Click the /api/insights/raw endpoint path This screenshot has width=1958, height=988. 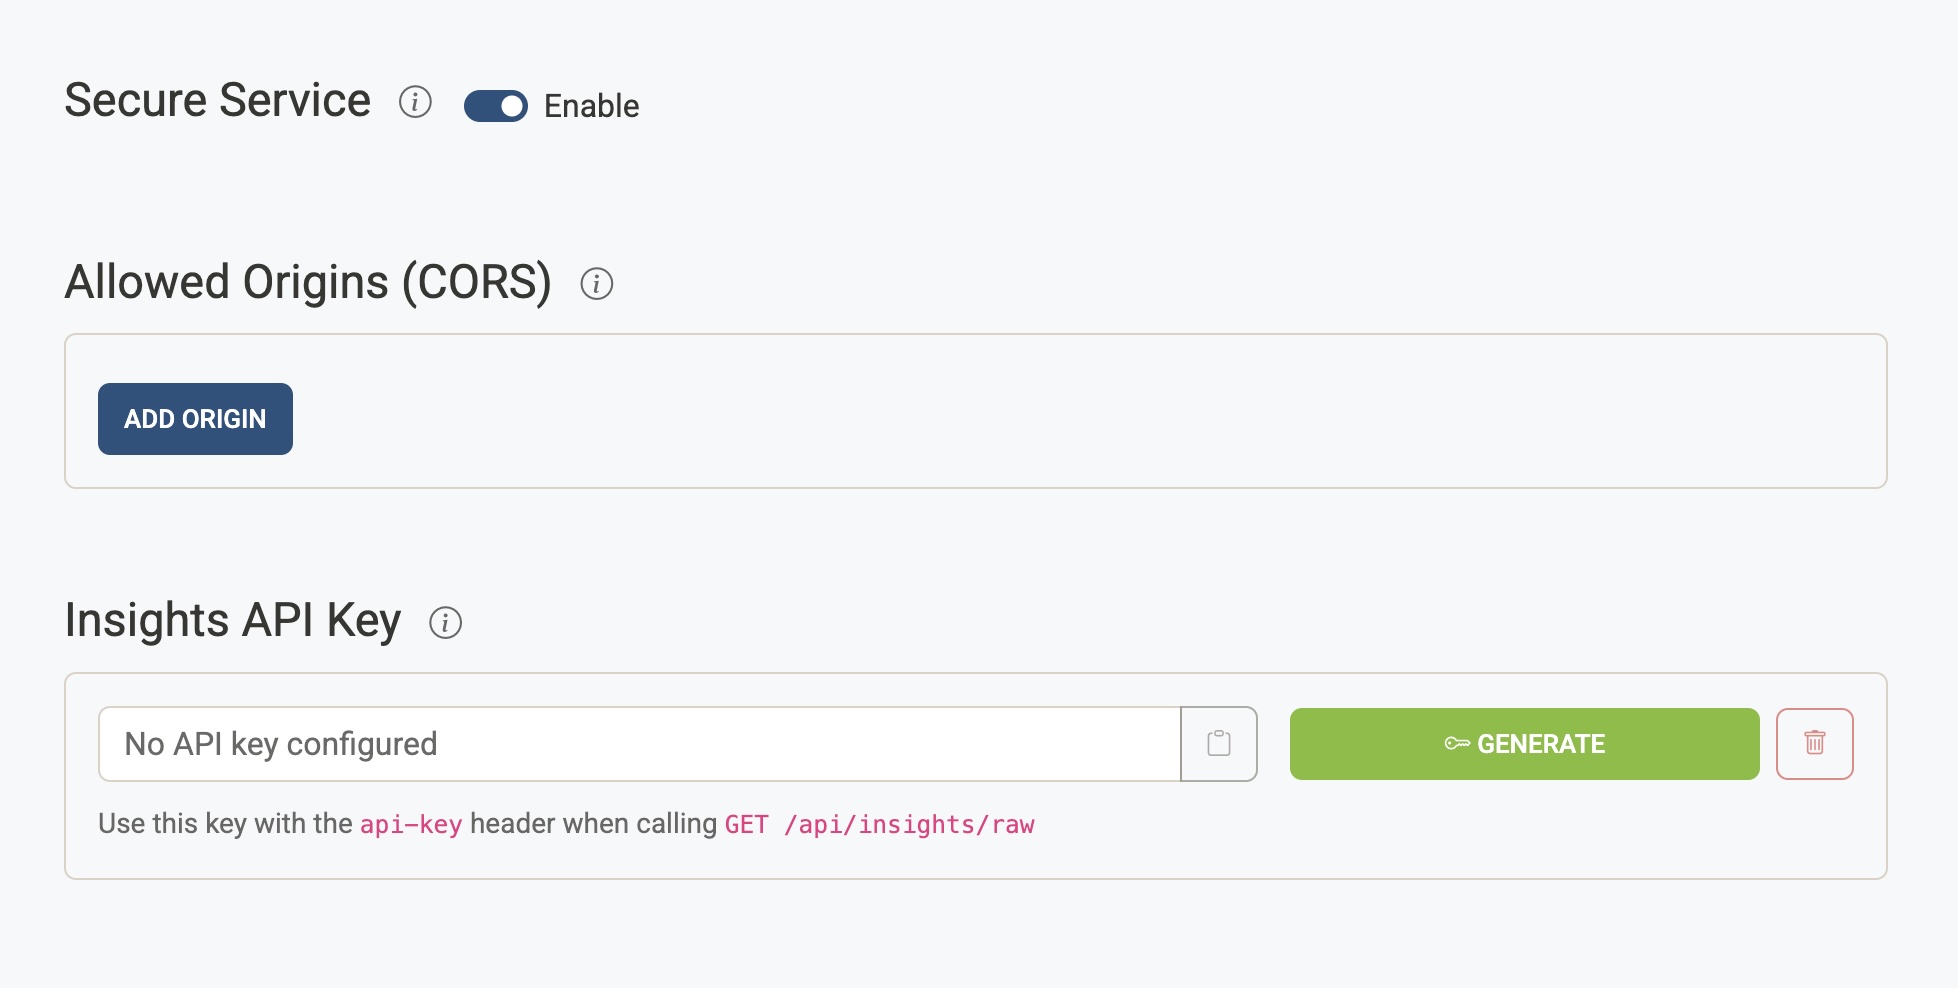tap(909, 825)
